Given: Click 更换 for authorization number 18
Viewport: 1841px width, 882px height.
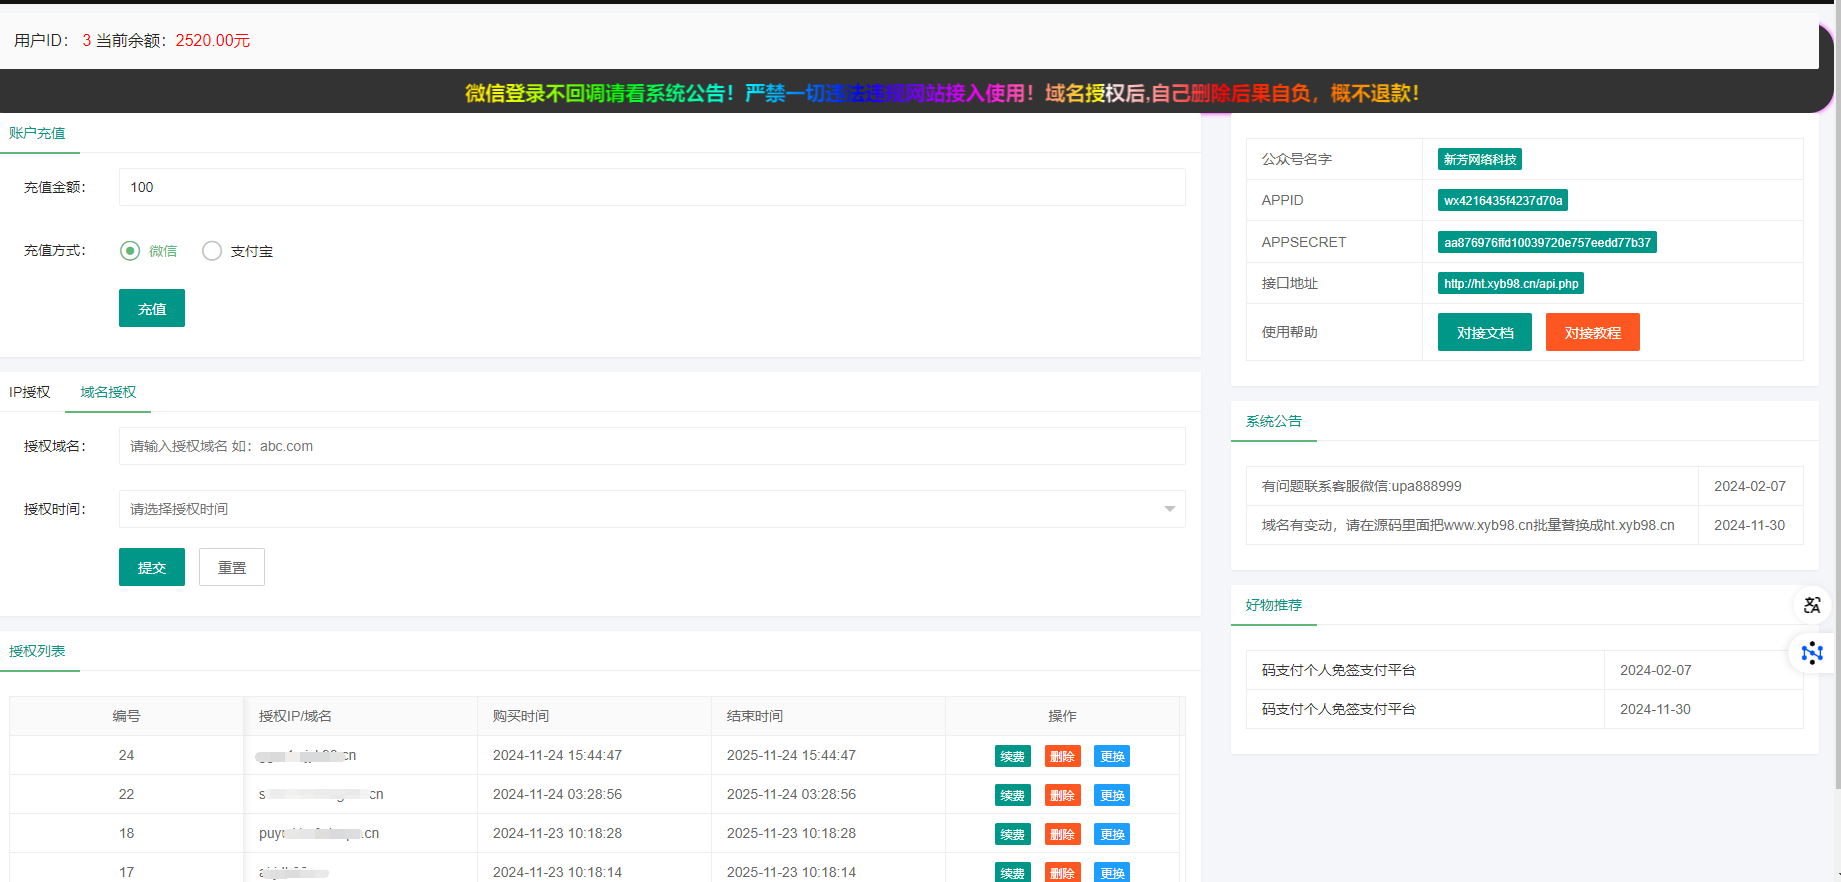Looking at the screenshot, I should 1112,834.
